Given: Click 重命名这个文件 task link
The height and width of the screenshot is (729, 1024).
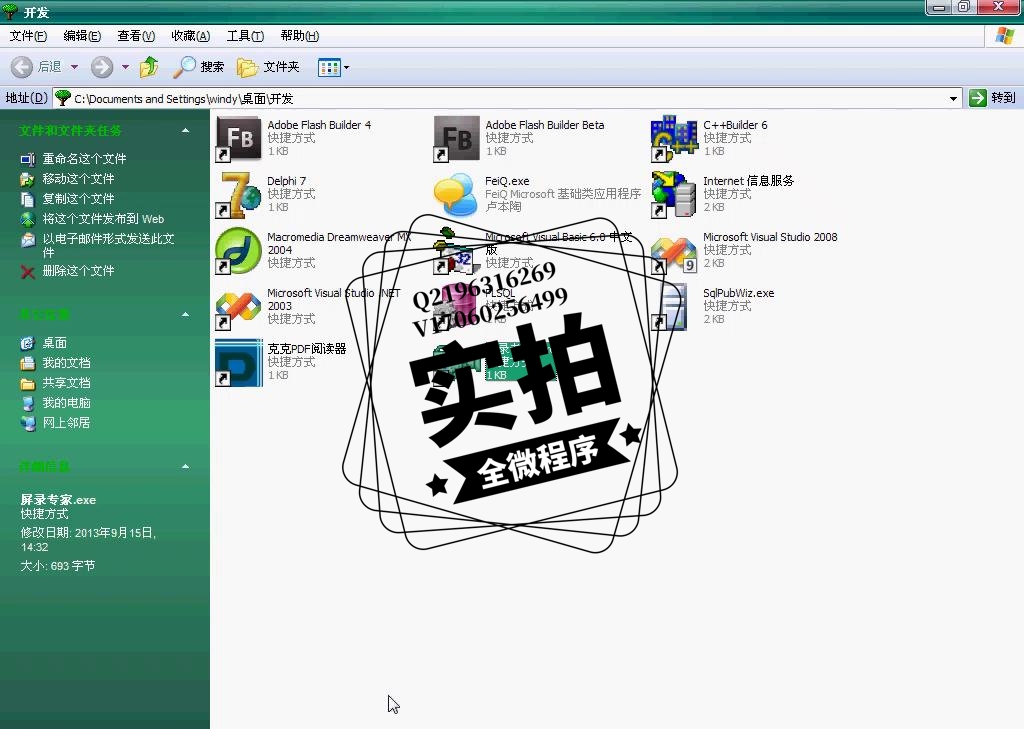Looking at the screenshot, I should tap(84, 159).
